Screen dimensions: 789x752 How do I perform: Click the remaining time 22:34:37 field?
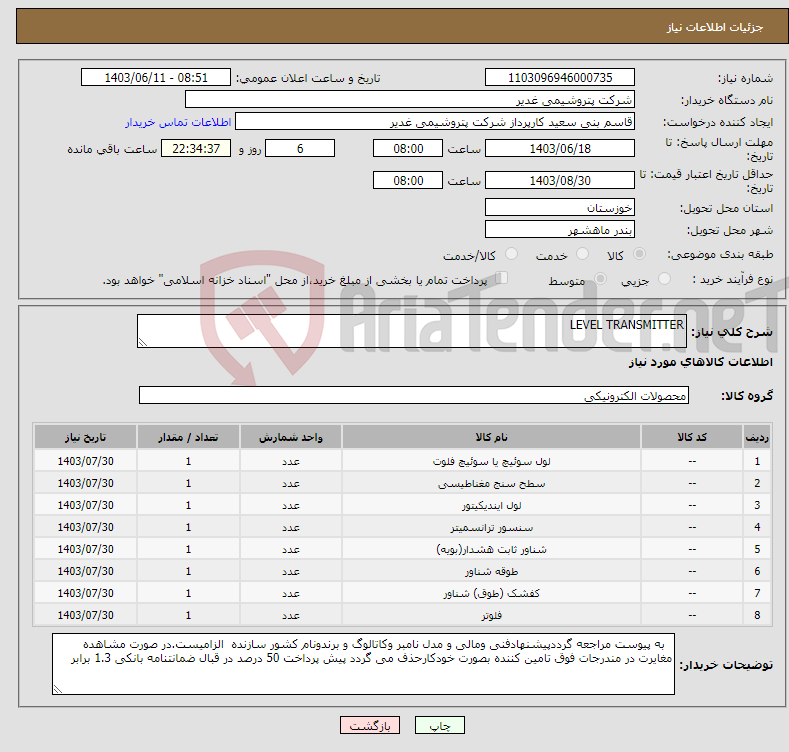coord(196,148)
